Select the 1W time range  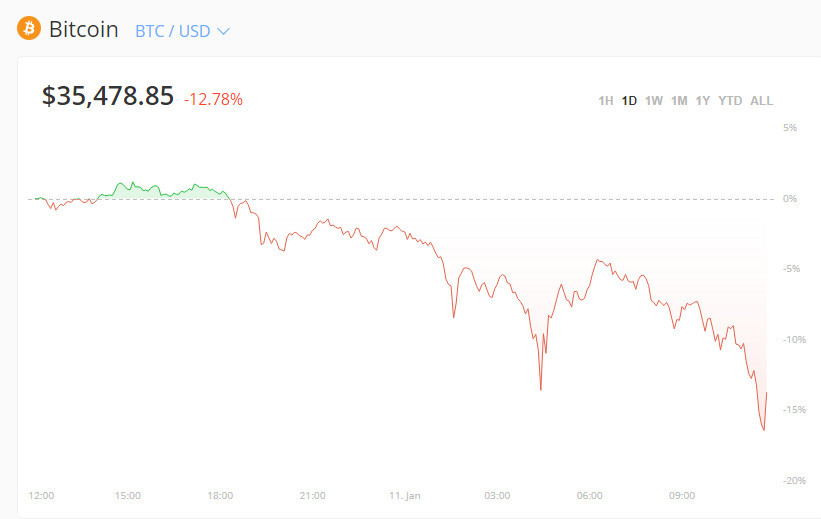pyautogui.click(x=653, y=101)
